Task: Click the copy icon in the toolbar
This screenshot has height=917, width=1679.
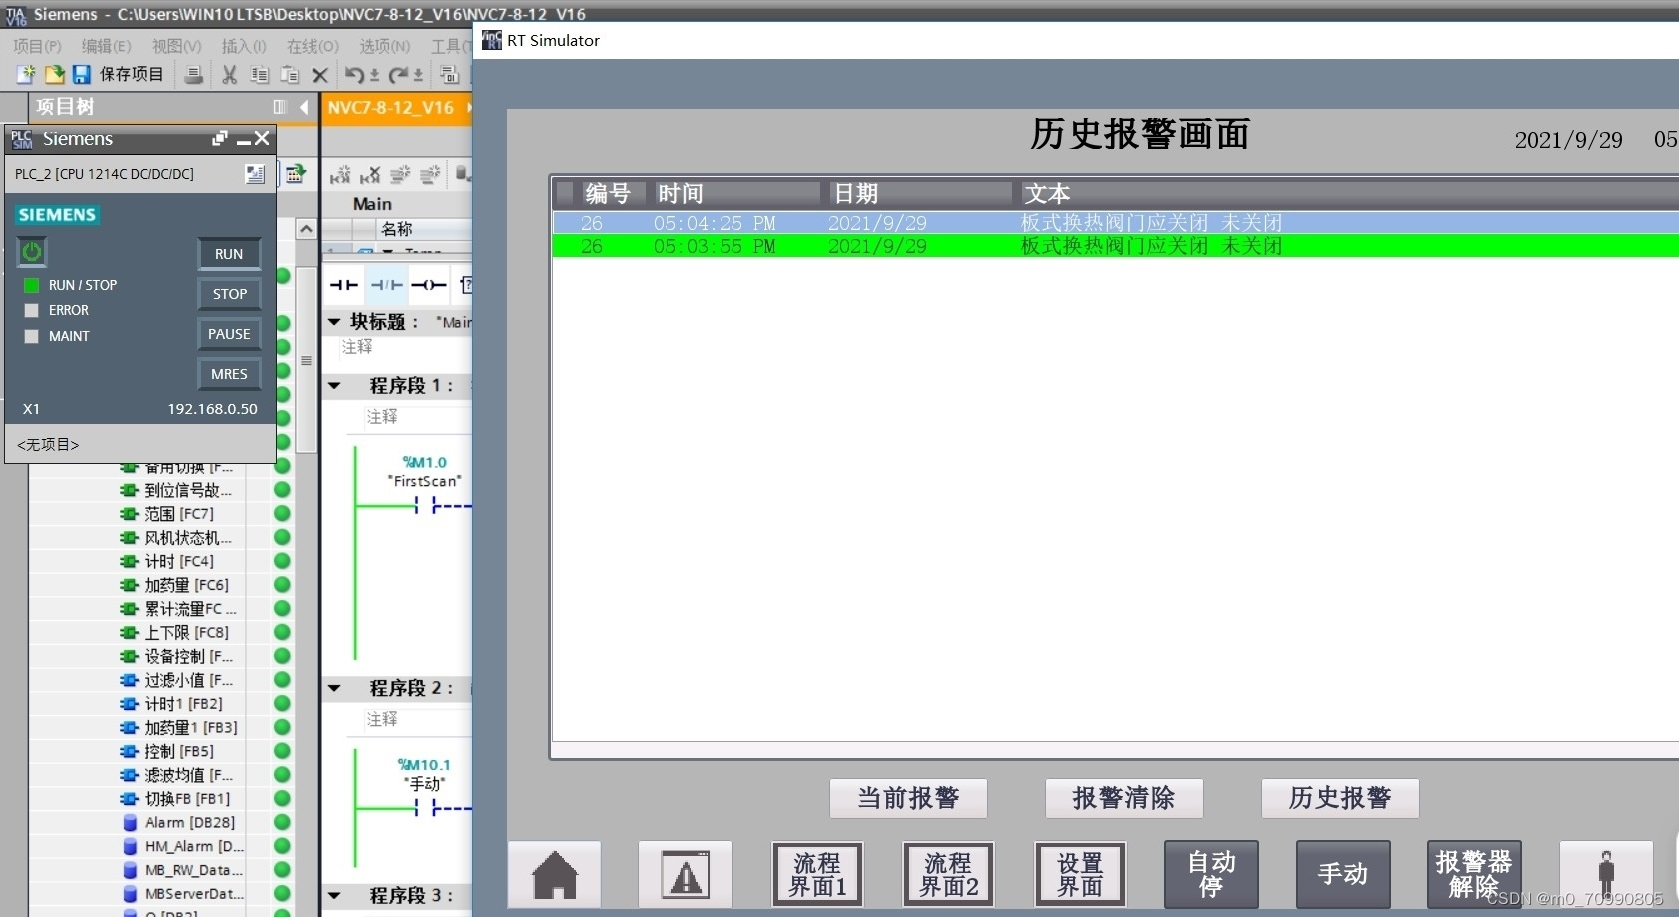Action: click(259, 75)
